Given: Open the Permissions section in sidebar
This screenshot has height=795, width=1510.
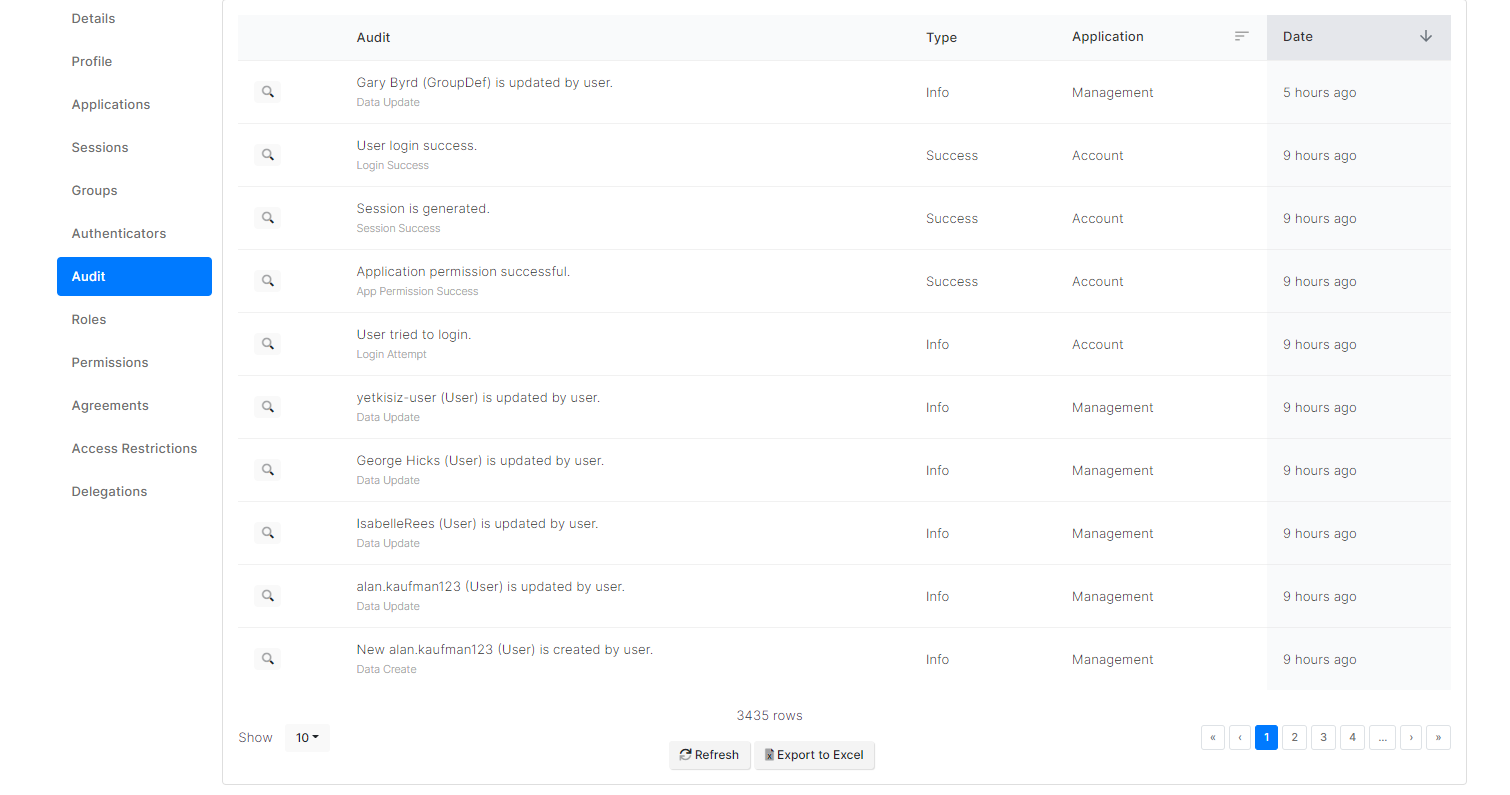Looking at the screenshot, I should (x=110, y=363).
